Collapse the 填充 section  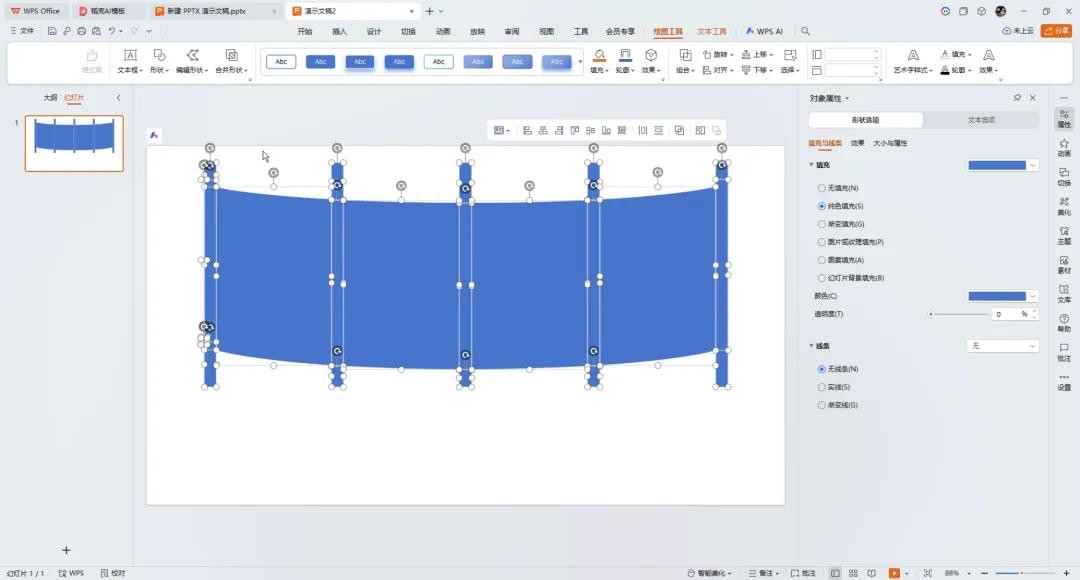pyautogui.click(x=811, y=165)
